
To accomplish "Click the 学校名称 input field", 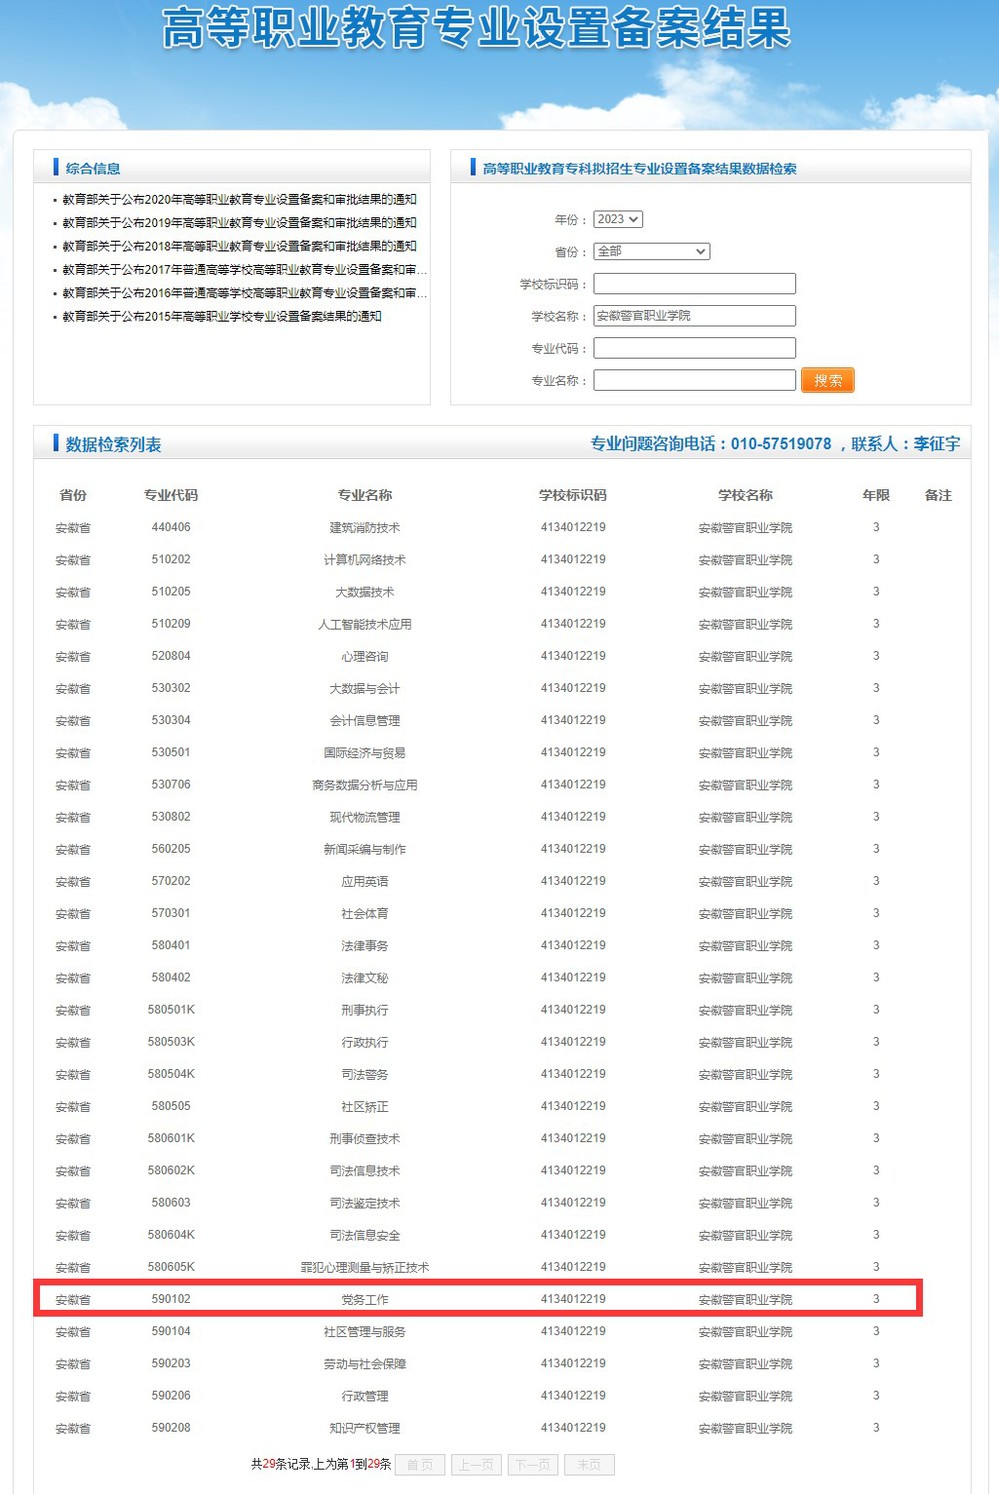I will pyautogui.click(x=694, y=316).
